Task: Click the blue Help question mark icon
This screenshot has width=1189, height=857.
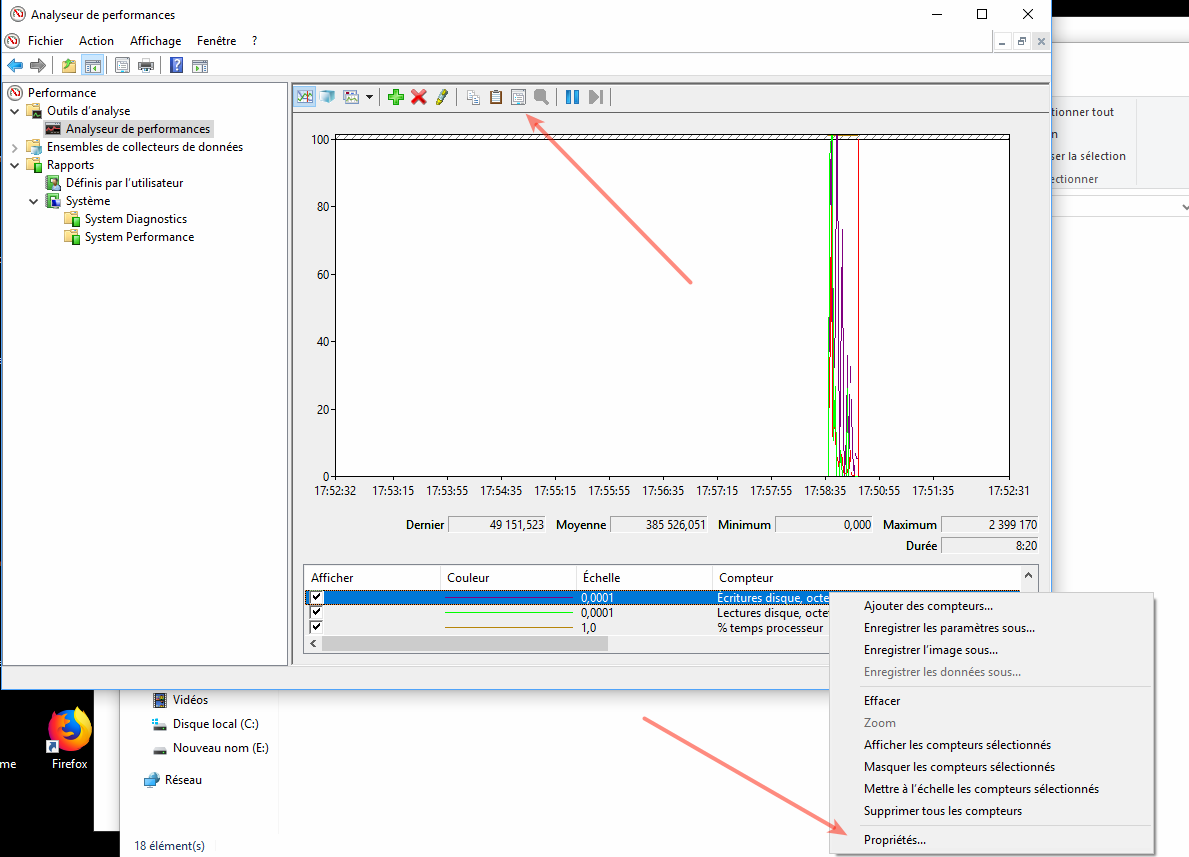Action: coord(176,66)
